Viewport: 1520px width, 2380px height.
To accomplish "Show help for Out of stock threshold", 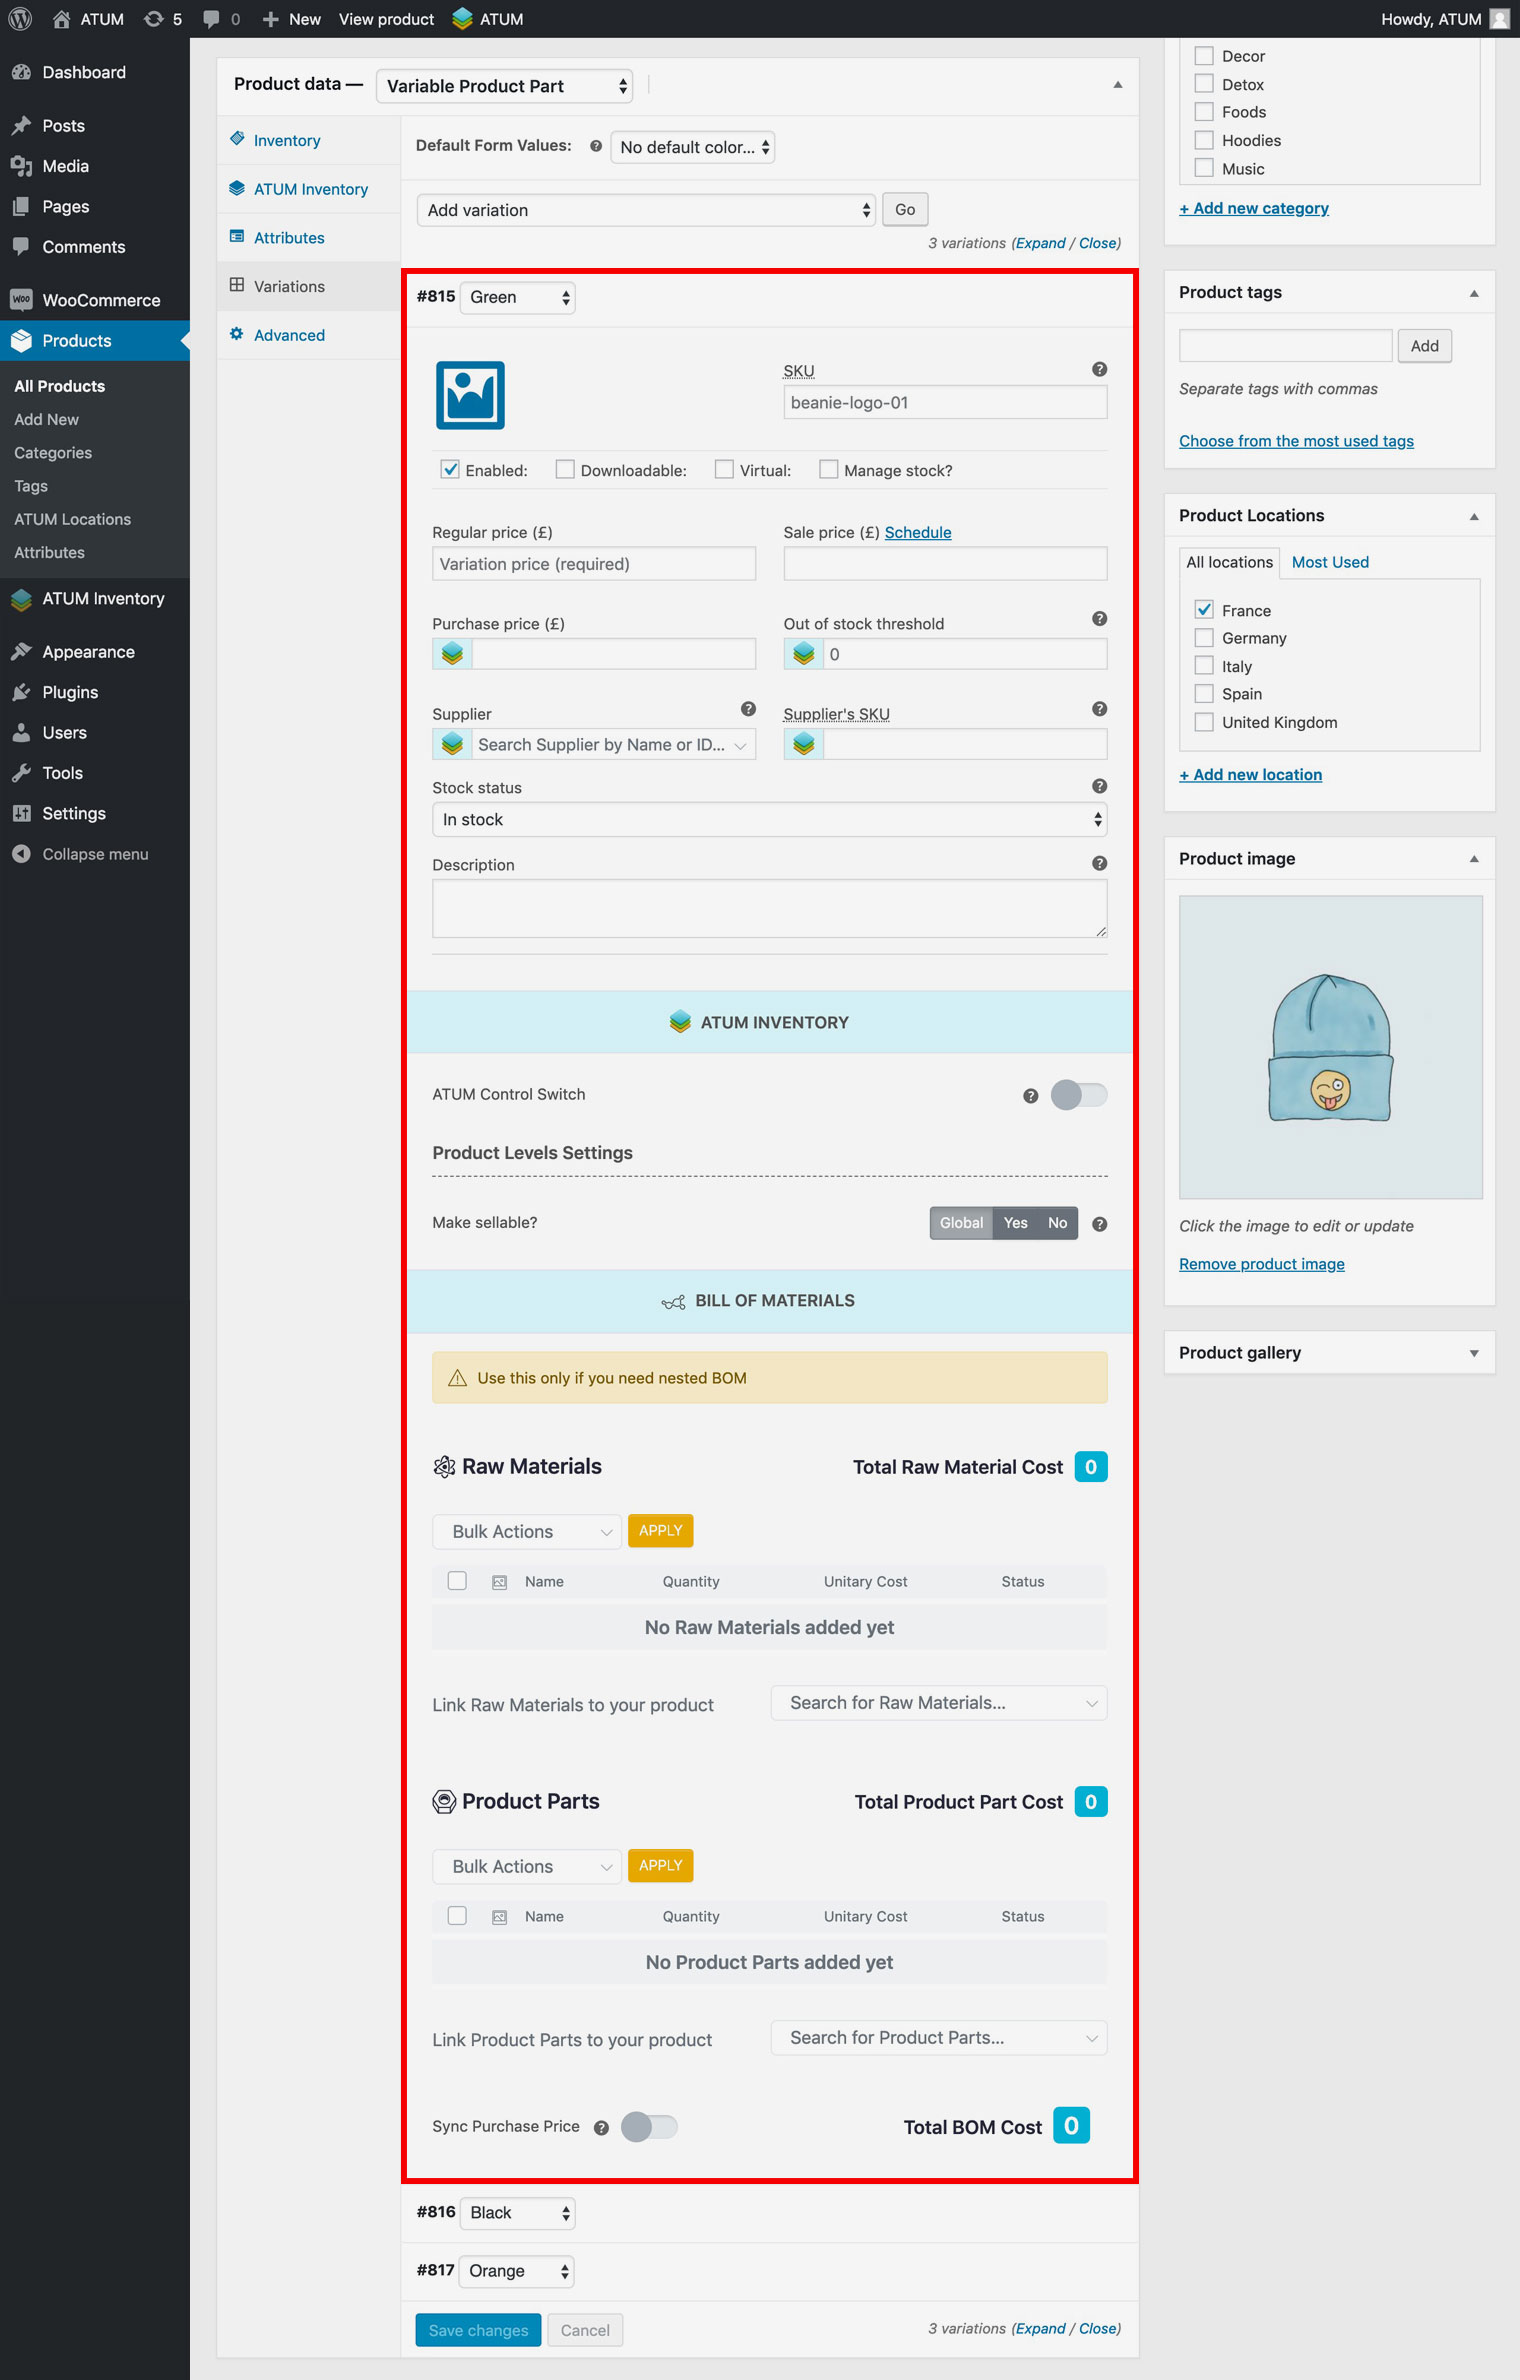I will click(1099, 619).
